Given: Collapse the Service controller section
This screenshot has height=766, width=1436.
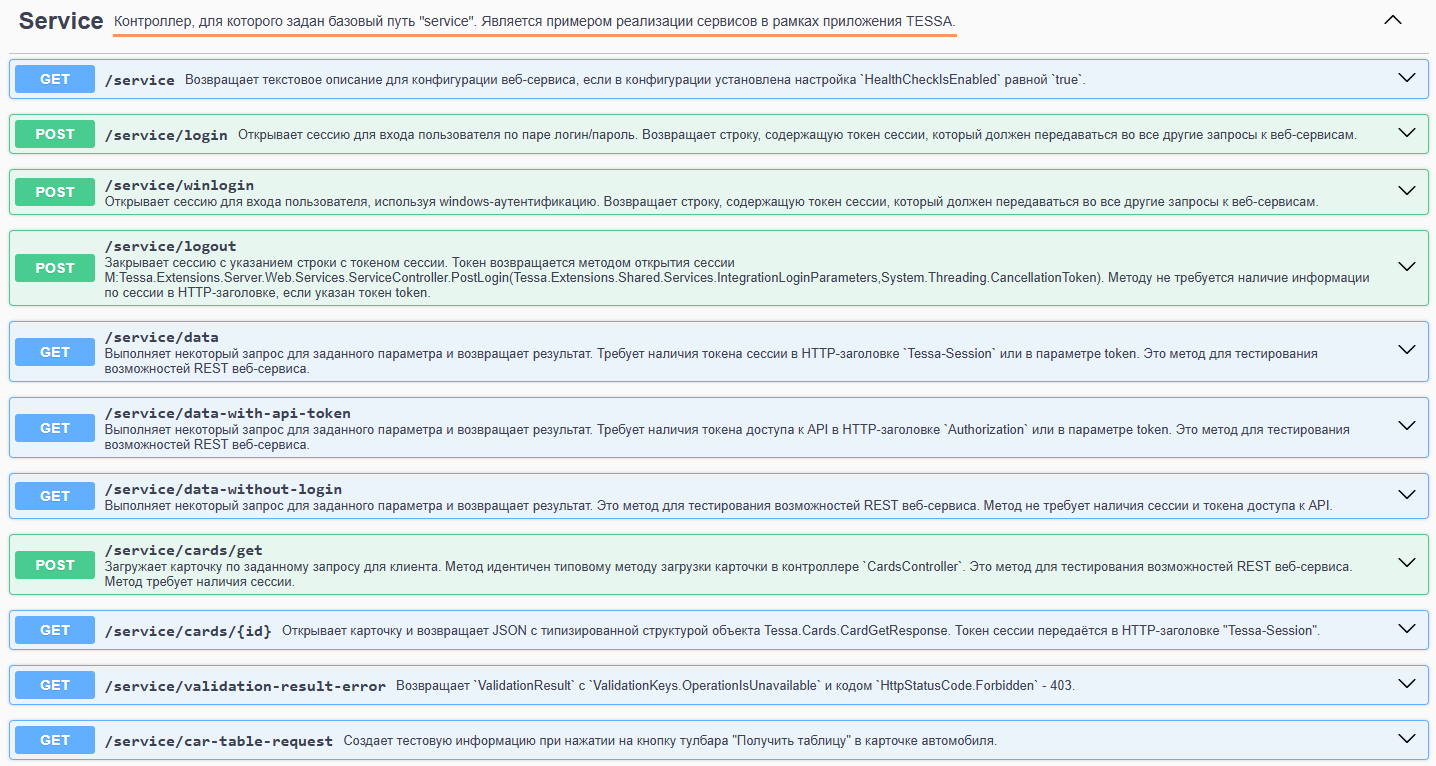Looking at the screenshot, I should point(1392,20).
